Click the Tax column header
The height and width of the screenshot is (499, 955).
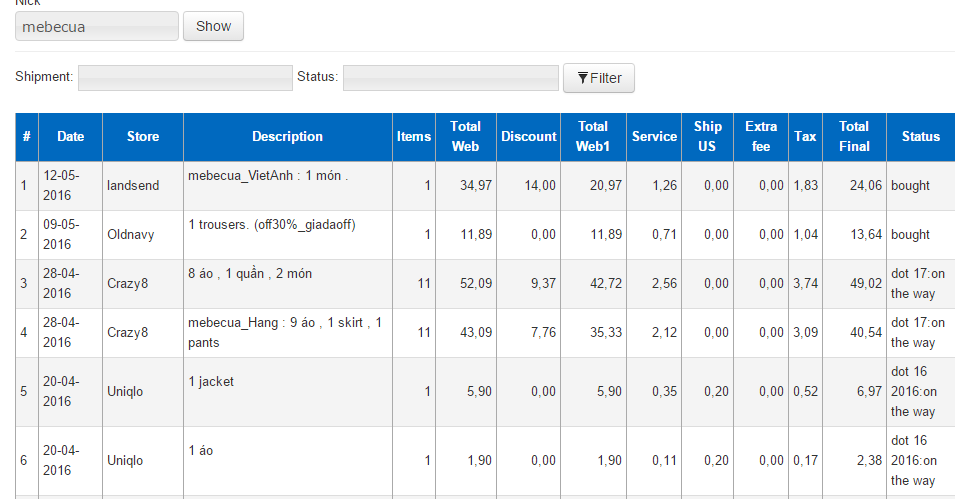coord(805,137)
